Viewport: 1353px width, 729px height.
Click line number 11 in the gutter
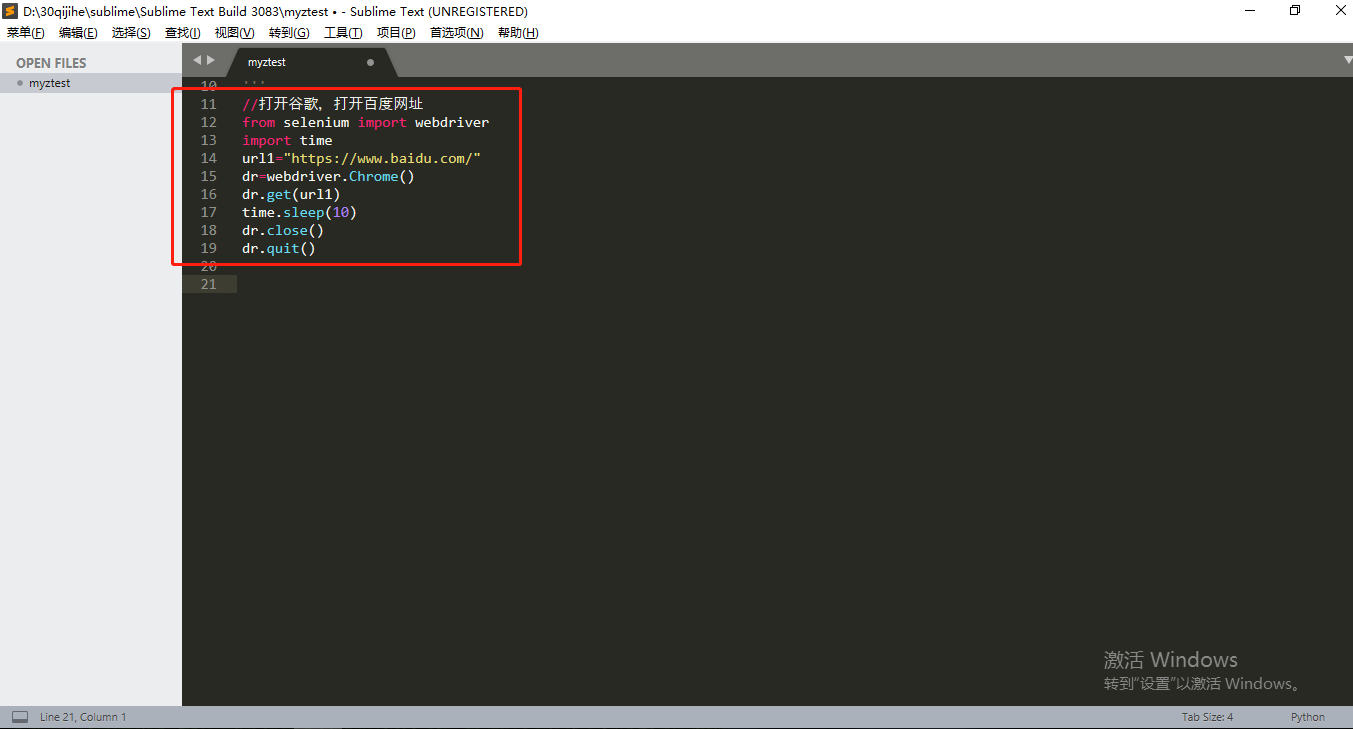[x=208, y=104]
